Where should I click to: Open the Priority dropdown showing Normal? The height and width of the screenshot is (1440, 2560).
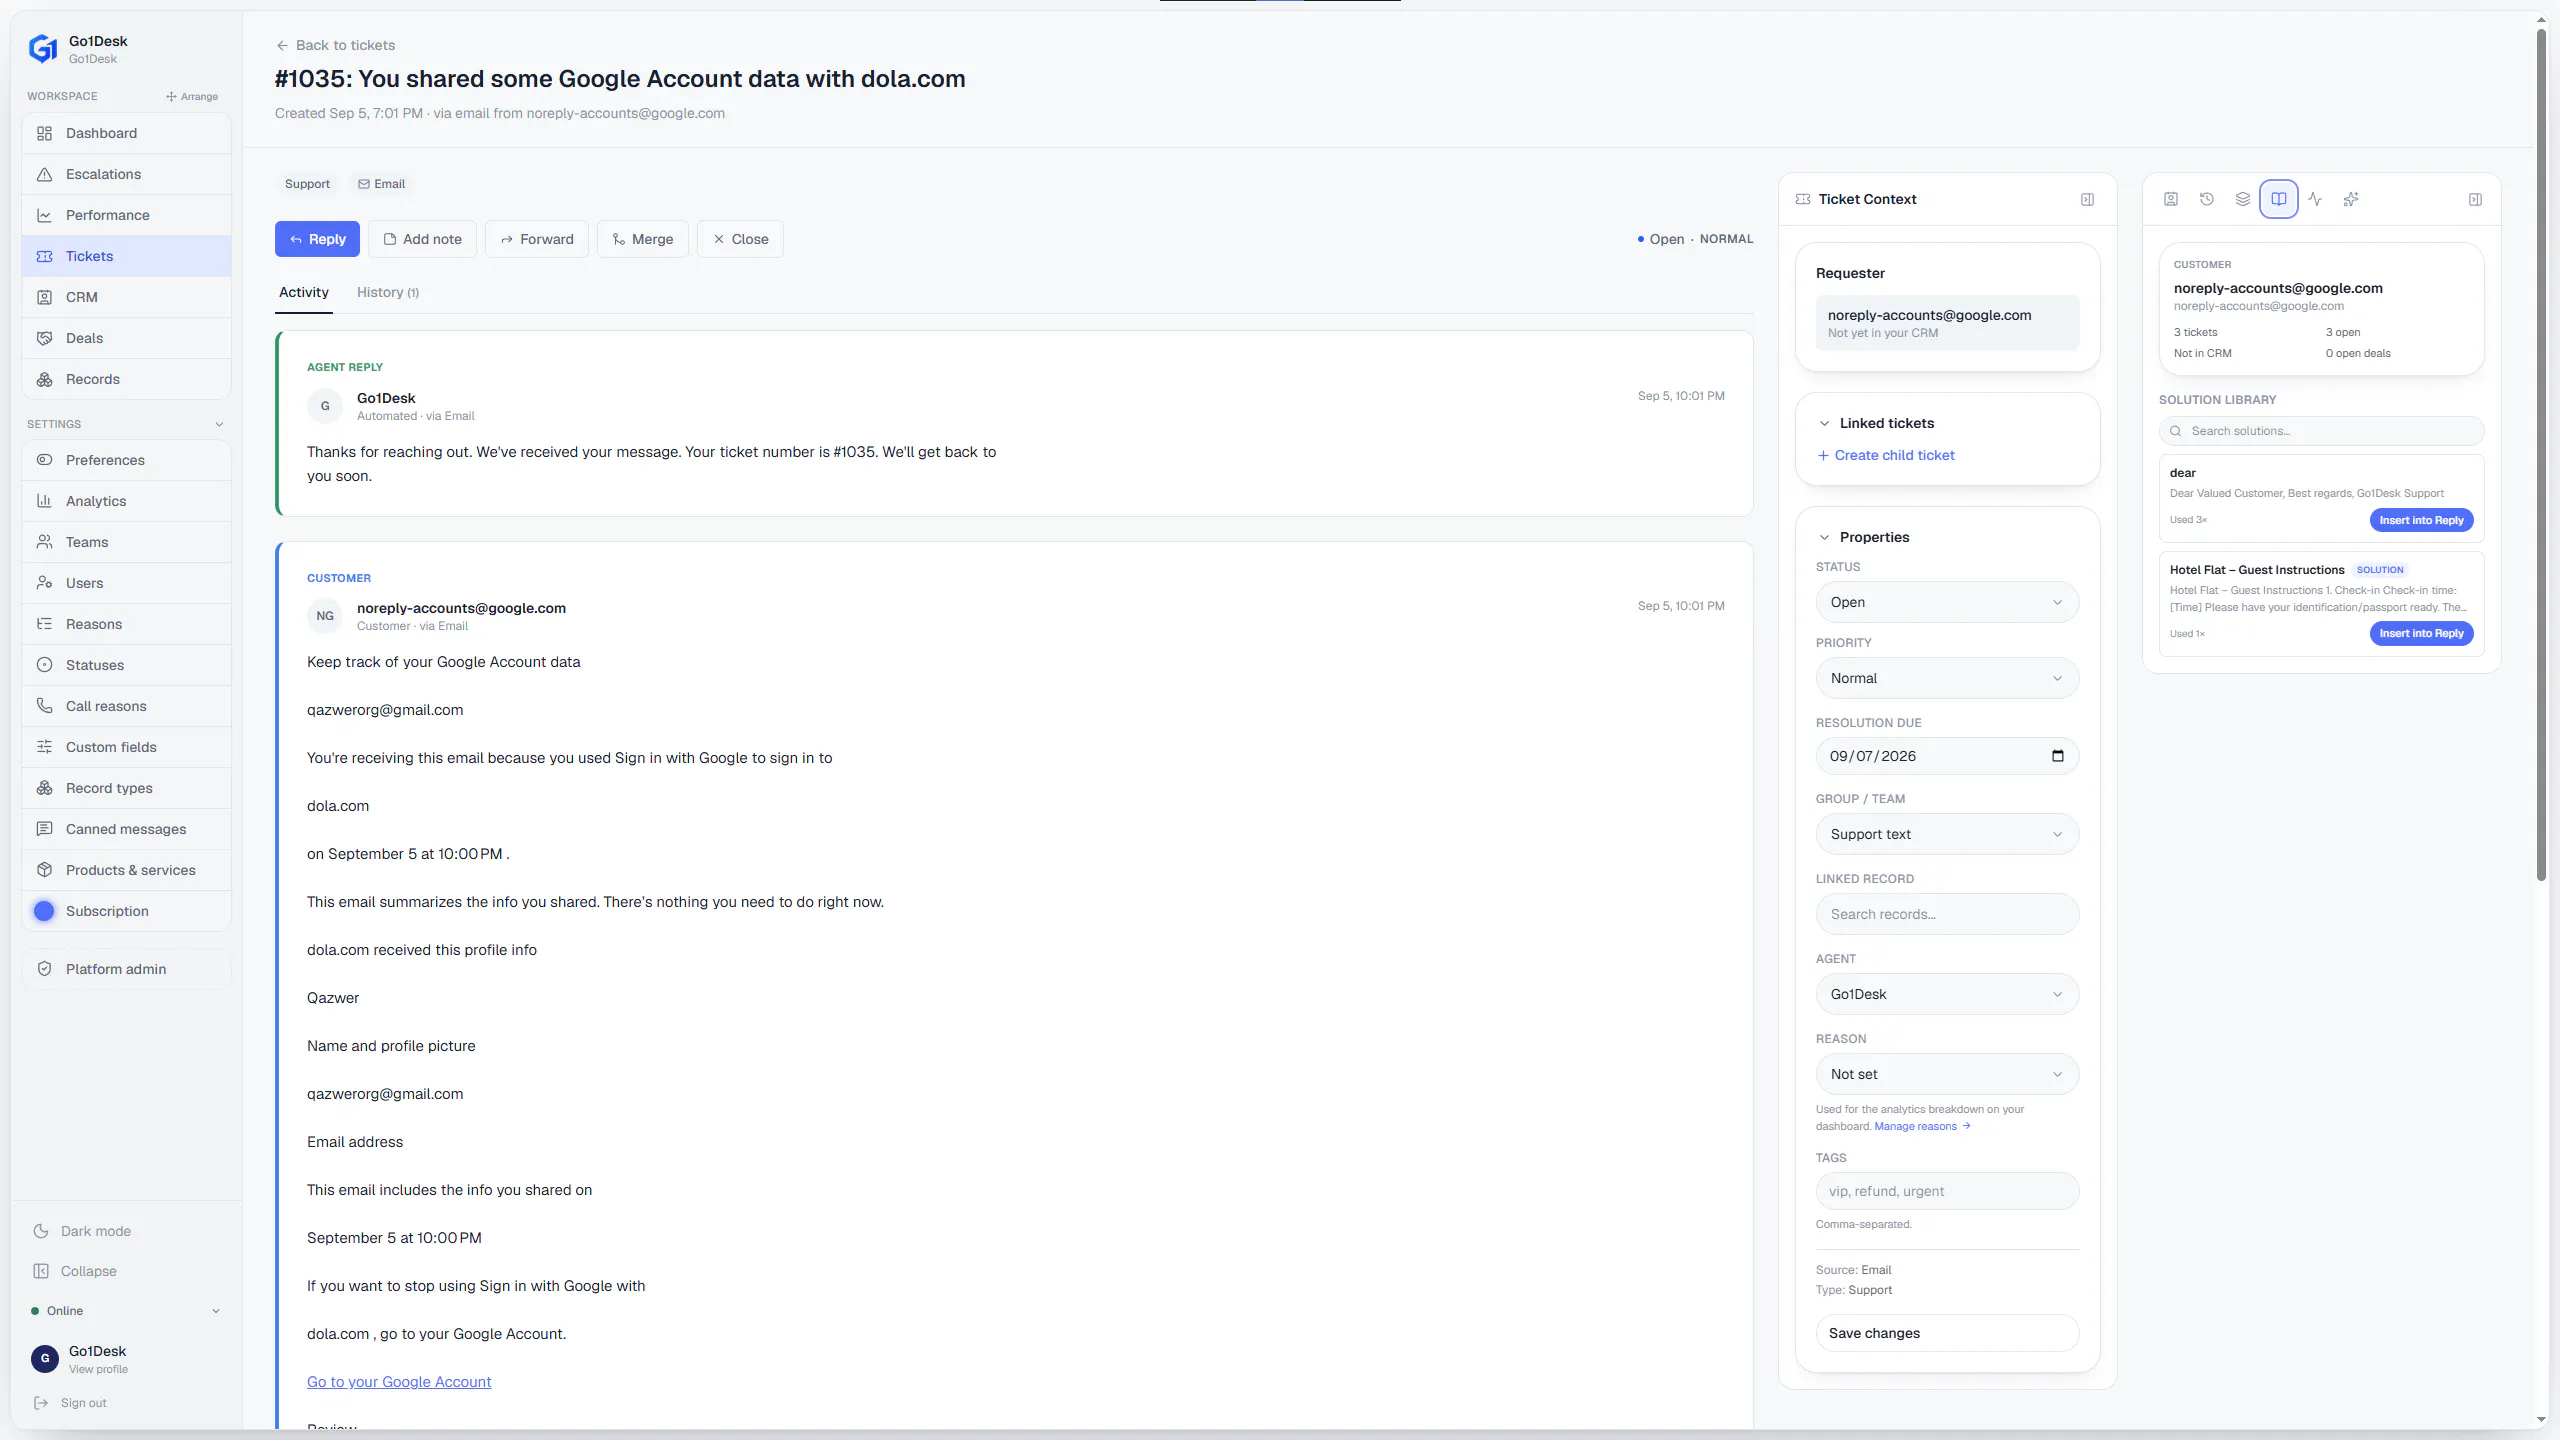1947,678
